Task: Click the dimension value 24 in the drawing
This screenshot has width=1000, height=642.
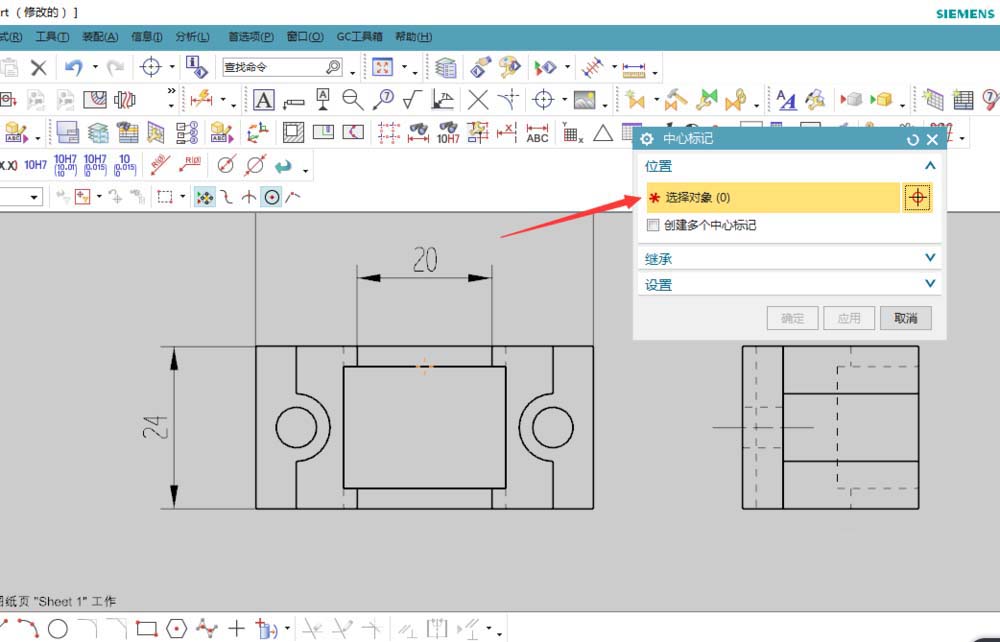Action: point(156,427)
